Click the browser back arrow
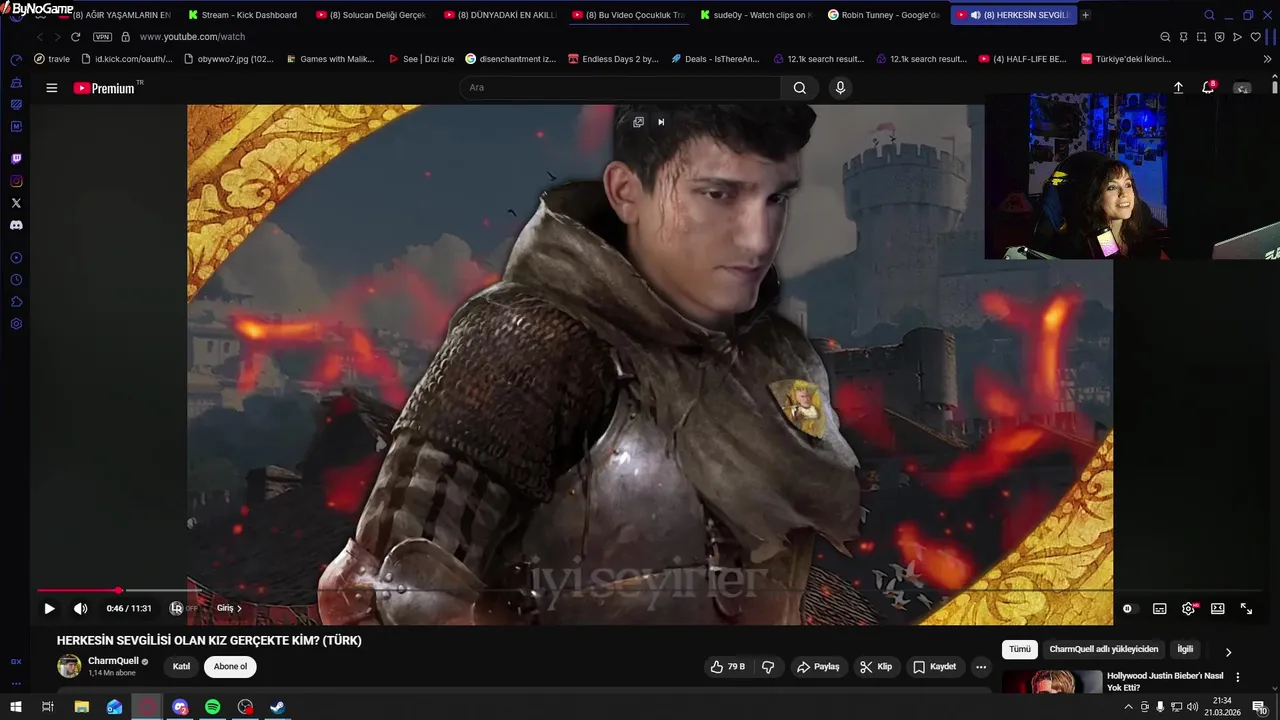 pos(40,37)
